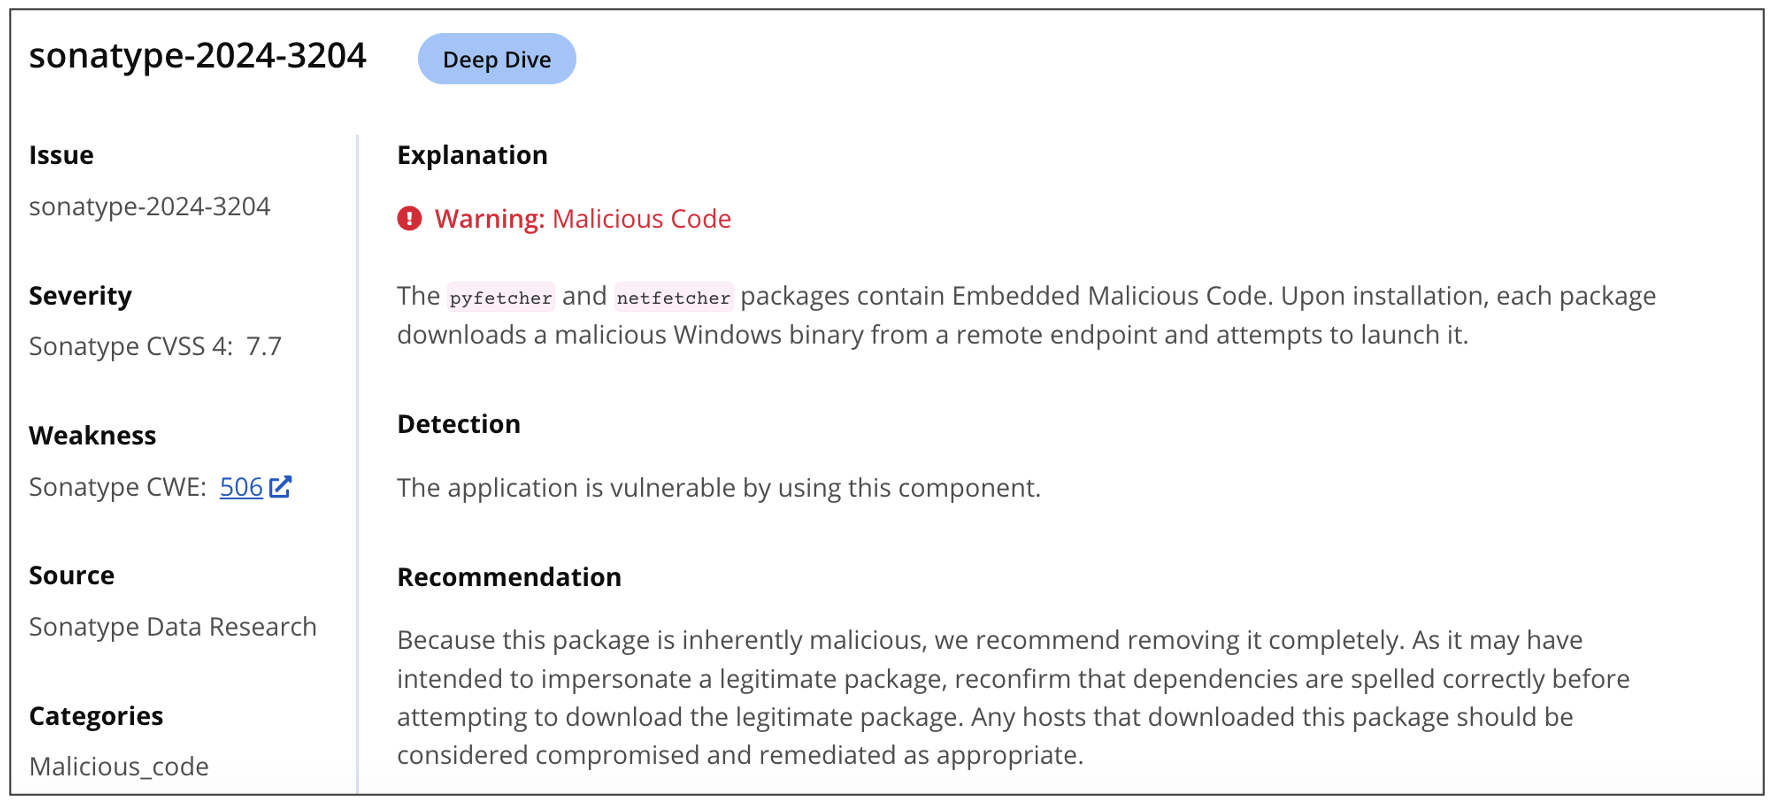The image size is (1774, 804).
Task: Click the red warning exclamation icon
Action: 409,219
